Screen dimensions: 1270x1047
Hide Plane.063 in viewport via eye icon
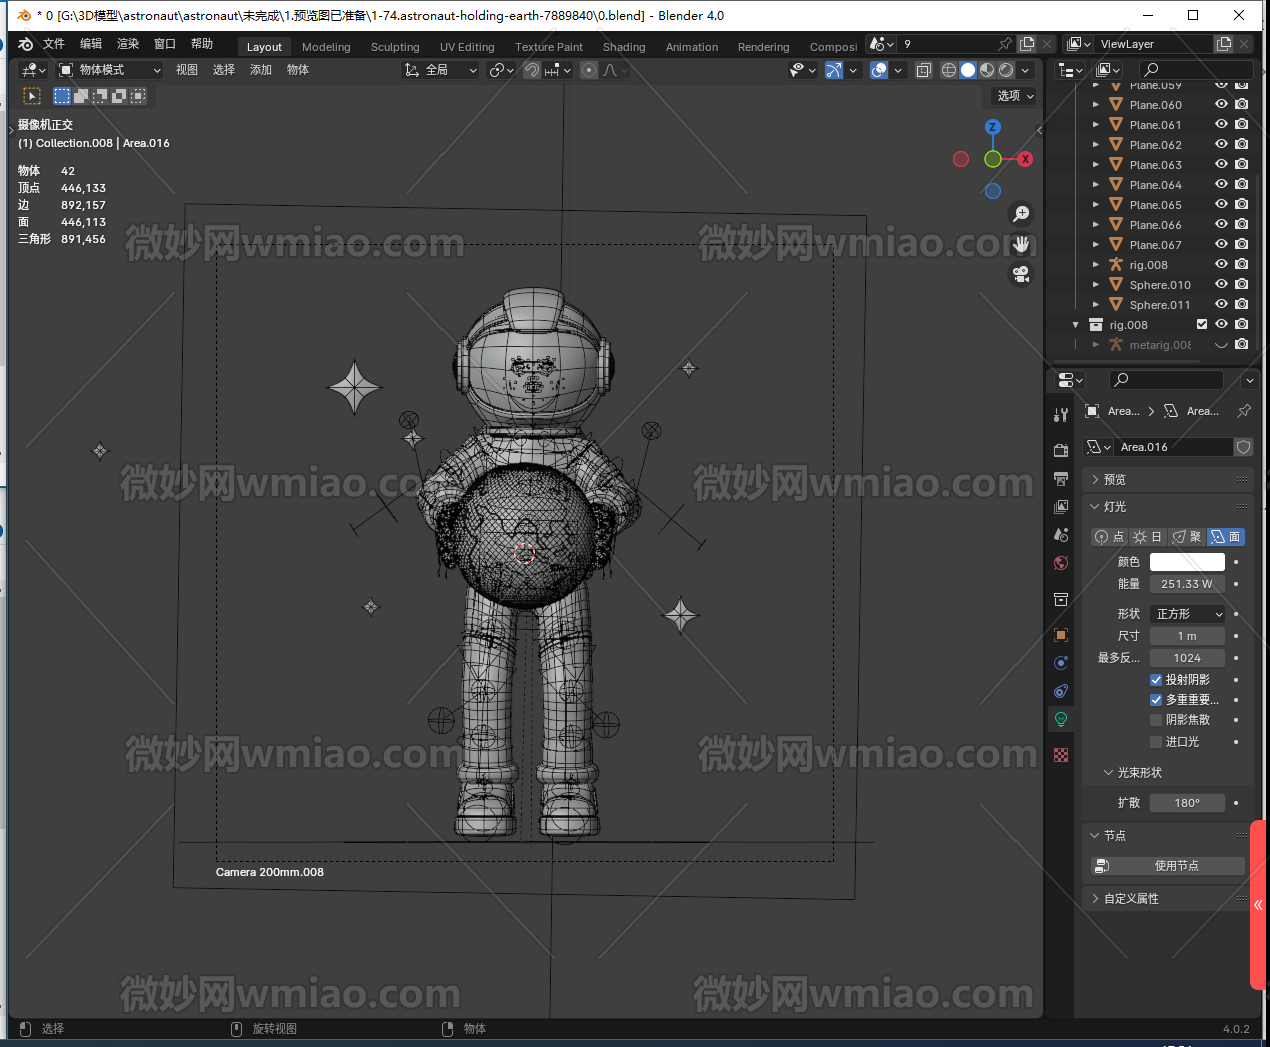tap(1221, 164)
